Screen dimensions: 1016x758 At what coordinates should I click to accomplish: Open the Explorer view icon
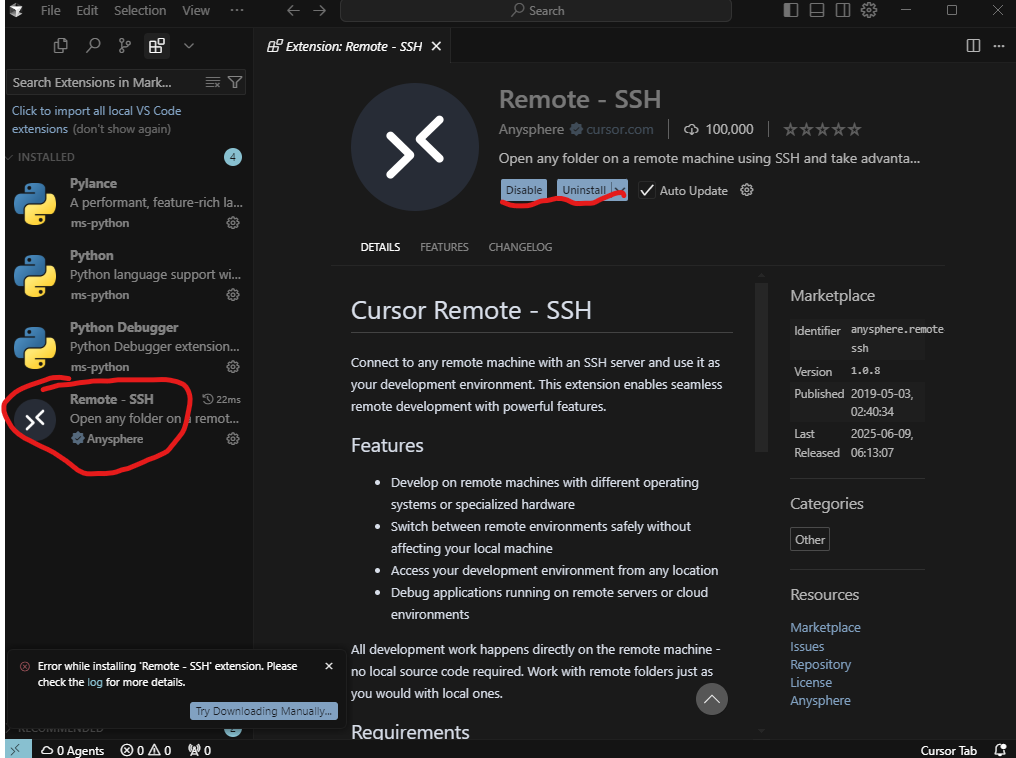pyautogui.click(x=61, y=45)
